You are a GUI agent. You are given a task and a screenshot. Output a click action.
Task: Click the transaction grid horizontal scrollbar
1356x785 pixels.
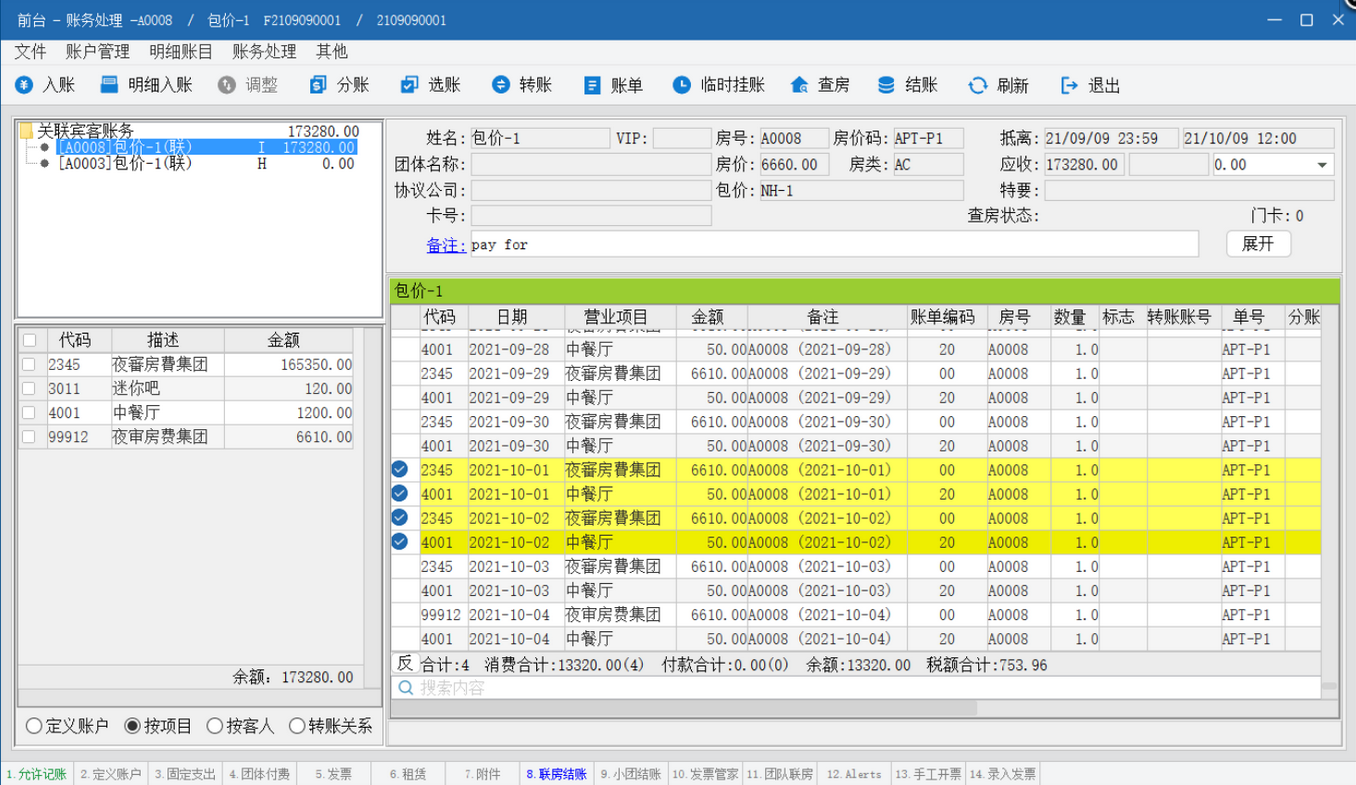click(x=685, y=708)
